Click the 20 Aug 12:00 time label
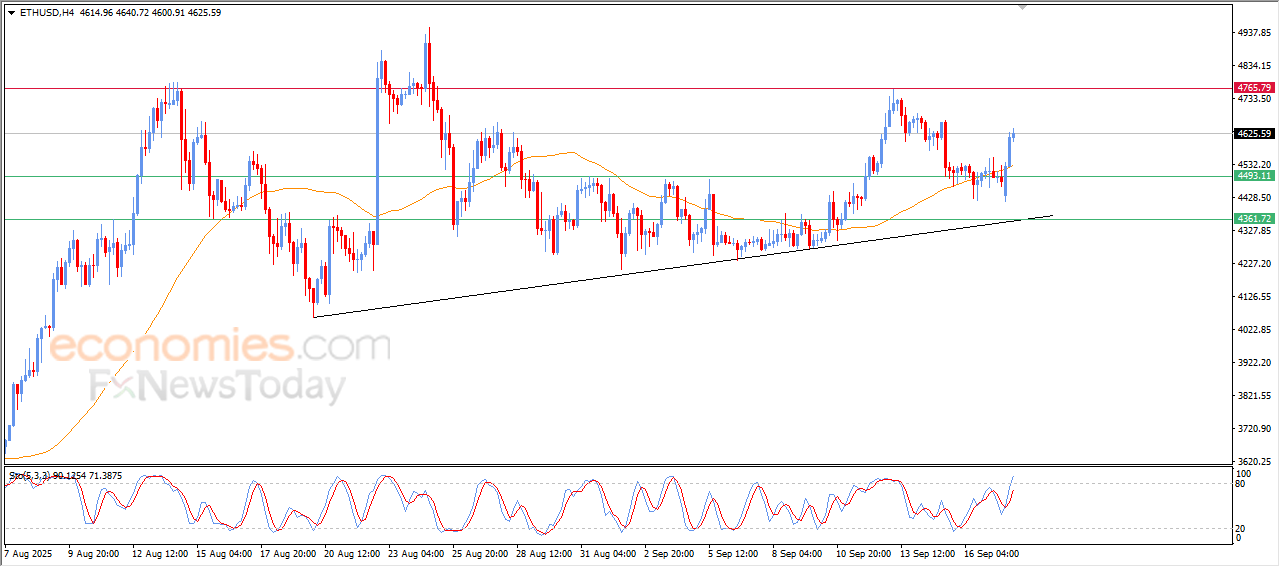 (352, 553)
